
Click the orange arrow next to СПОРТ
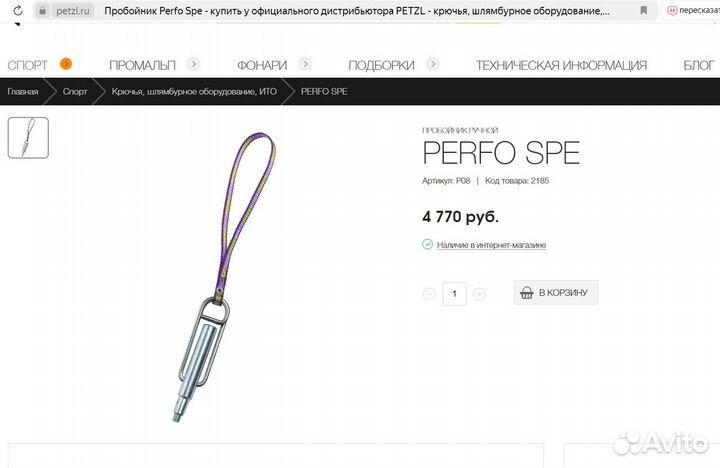coord(66,64)
